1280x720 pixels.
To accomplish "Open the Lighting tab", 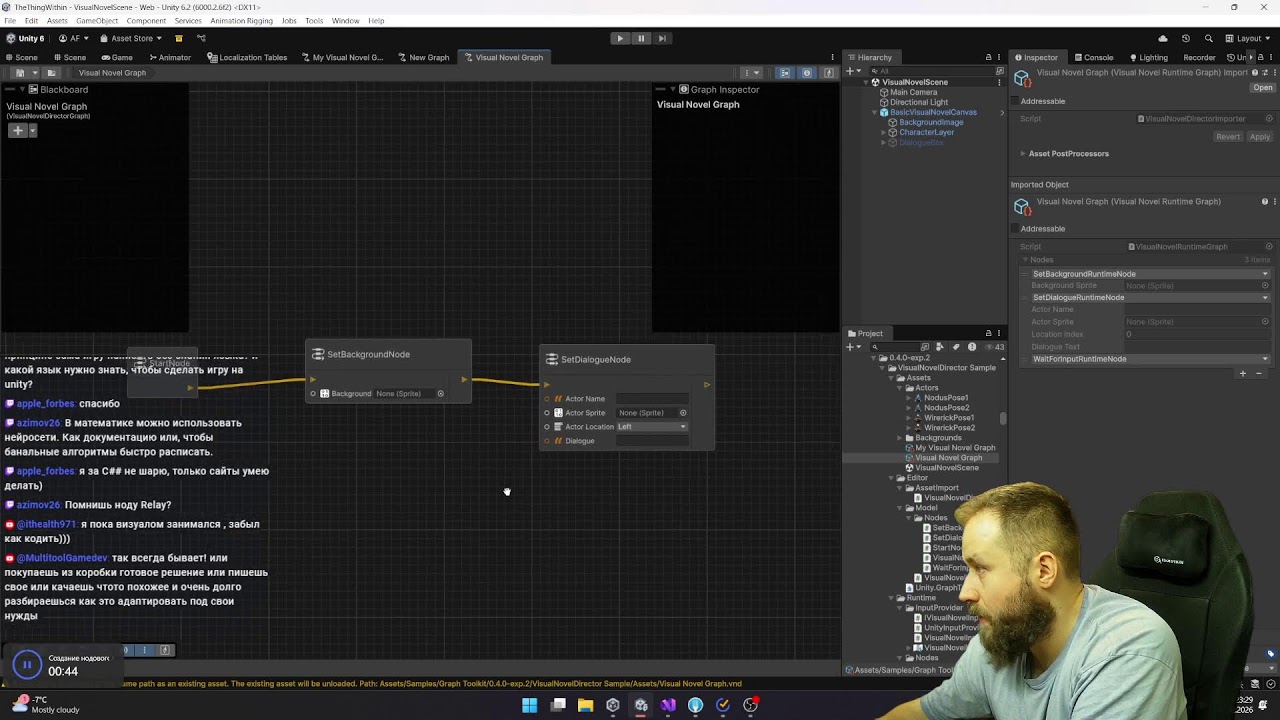I will click(1148, 57).
